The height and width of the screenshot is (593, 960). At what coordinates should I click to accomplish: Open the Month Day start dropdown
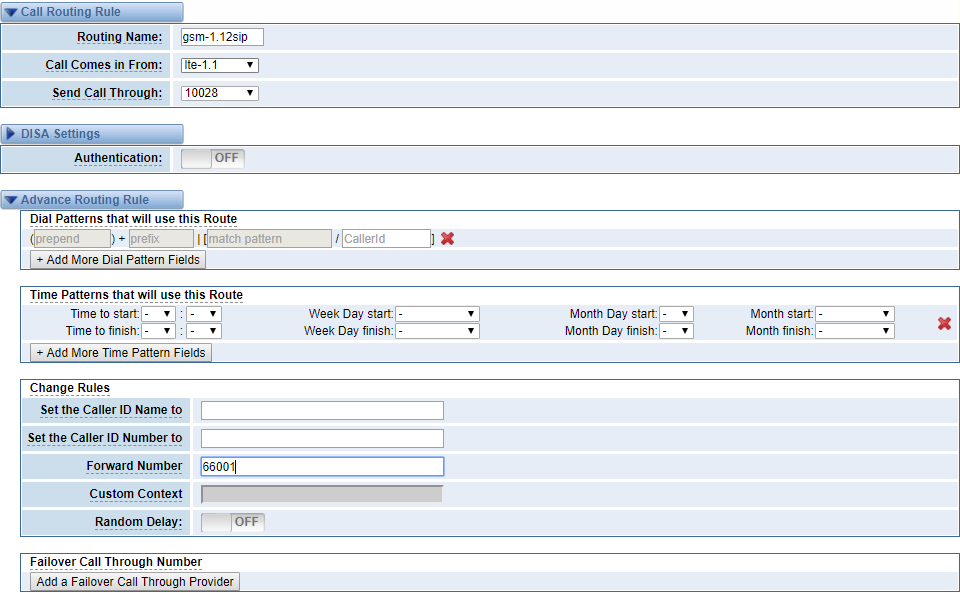(677, 314)
